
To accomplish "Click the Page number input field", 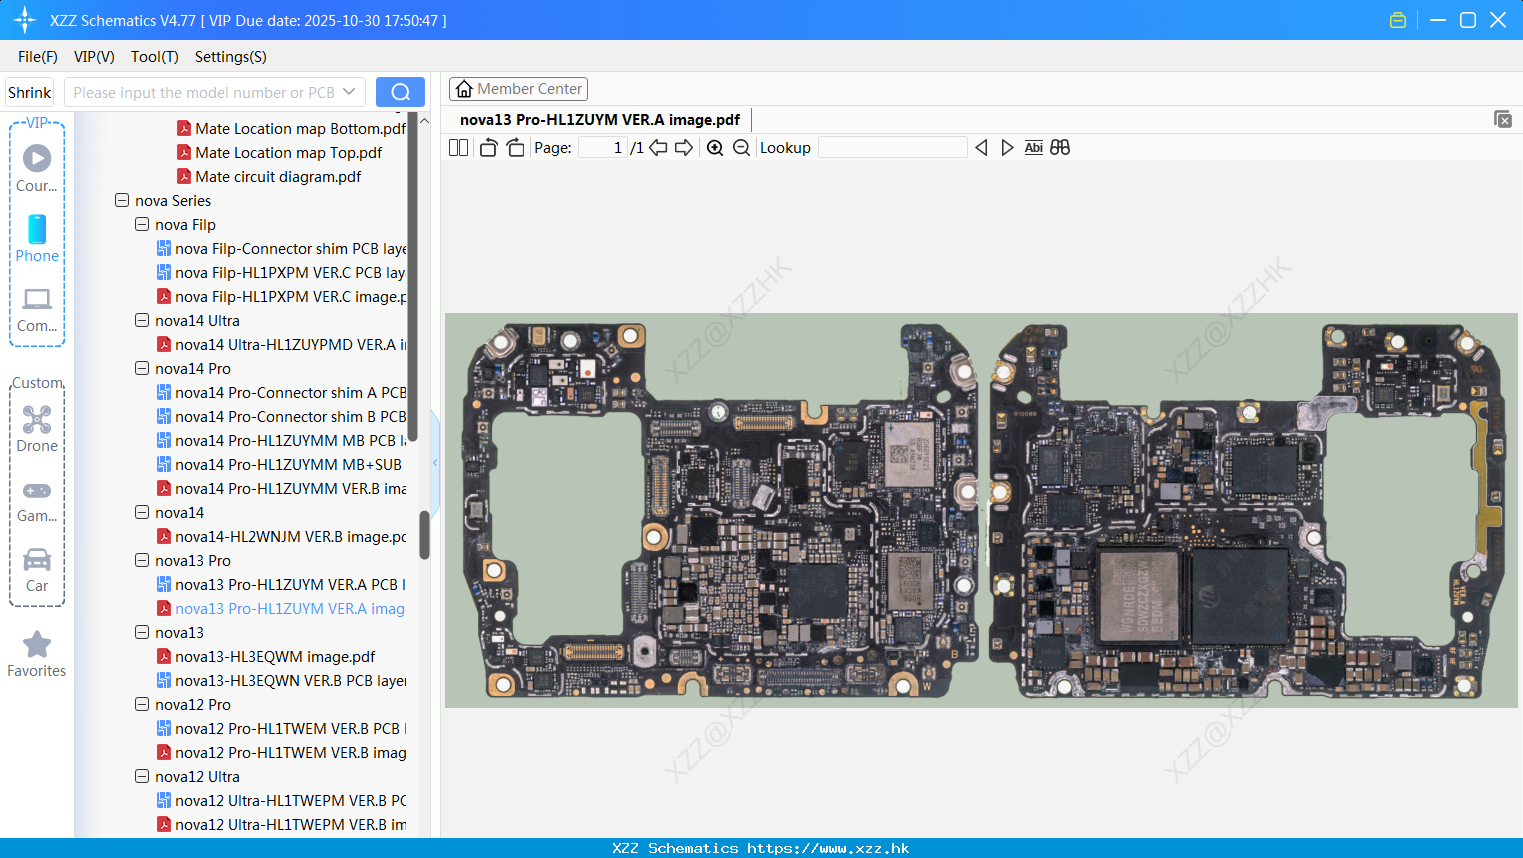I will tap(603, 148).
